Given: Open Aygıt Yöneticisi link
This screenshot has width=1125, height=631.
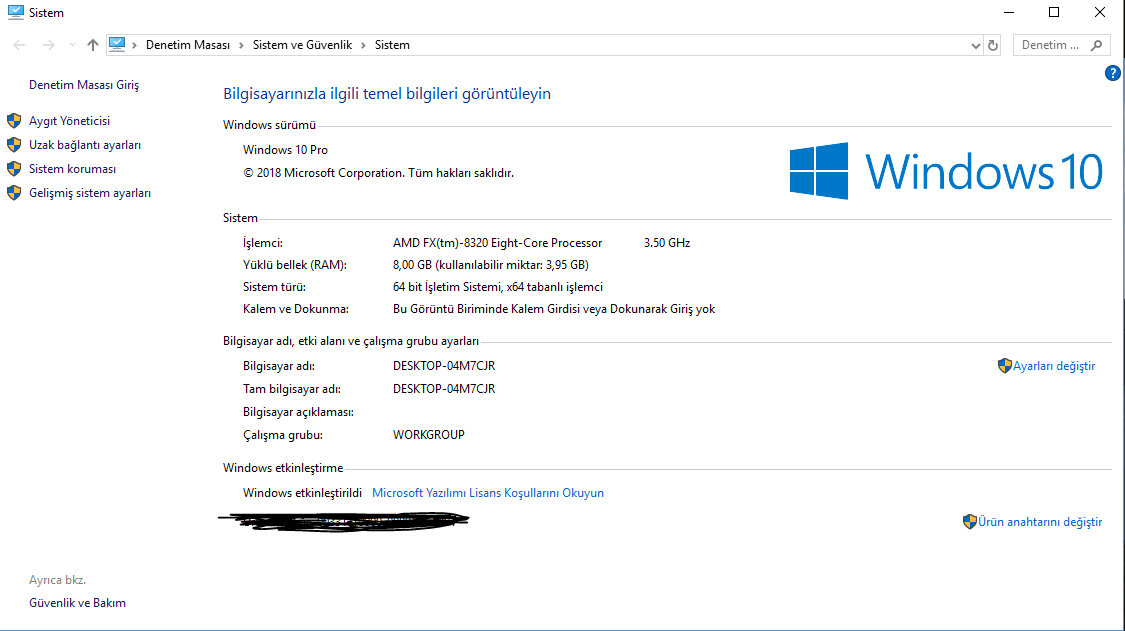Looking at the screenshot, I should pyautogui.click(x=70, y=121).
